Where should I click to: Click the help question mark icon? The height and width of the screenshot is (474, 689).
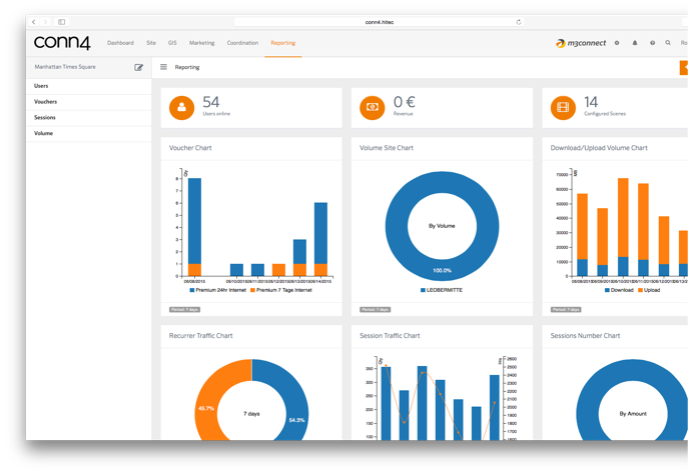click(653, 43)
